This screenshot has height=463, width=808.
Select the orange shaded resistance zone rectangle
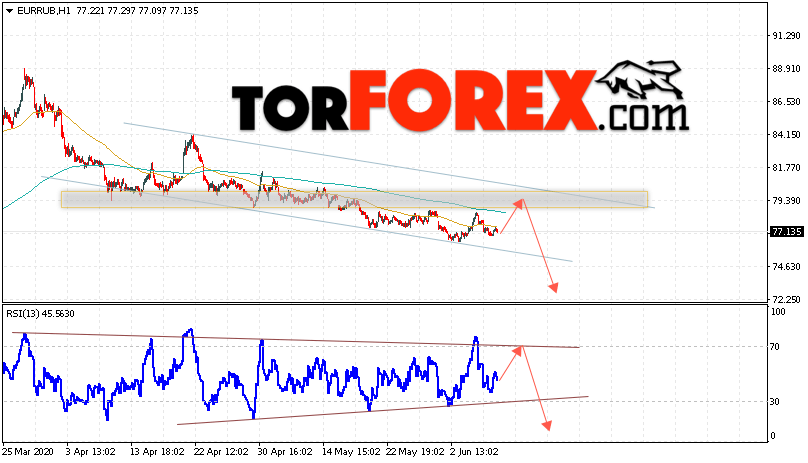[354, 200]
